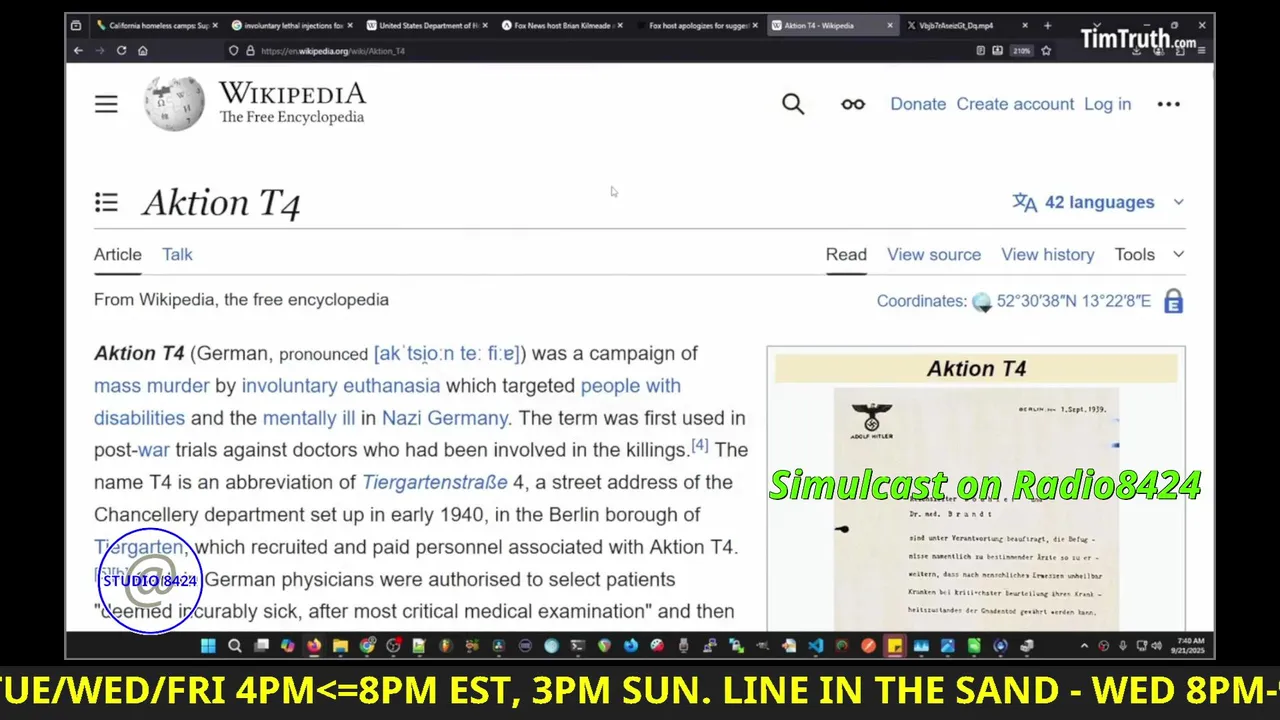Close the Aktion T4 Wikipedia tab

pos(891,25)
